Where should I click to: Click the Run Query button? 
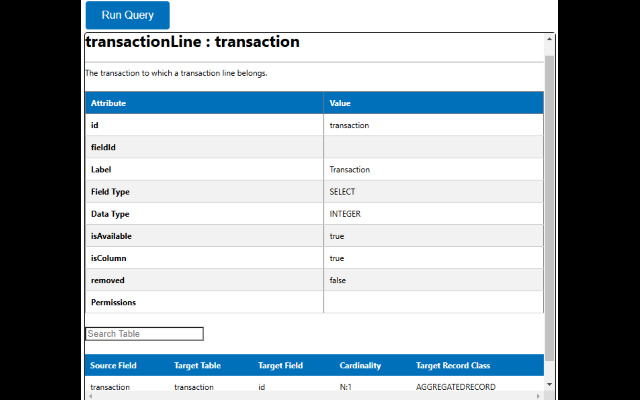pyautogui.click(x=127, y=15)
